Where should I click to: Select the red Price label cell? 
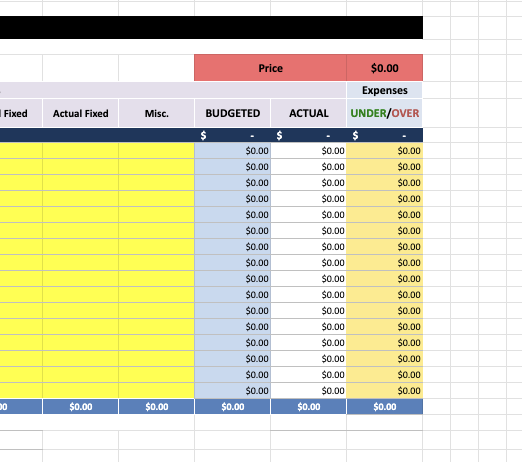tap(270, 68)
